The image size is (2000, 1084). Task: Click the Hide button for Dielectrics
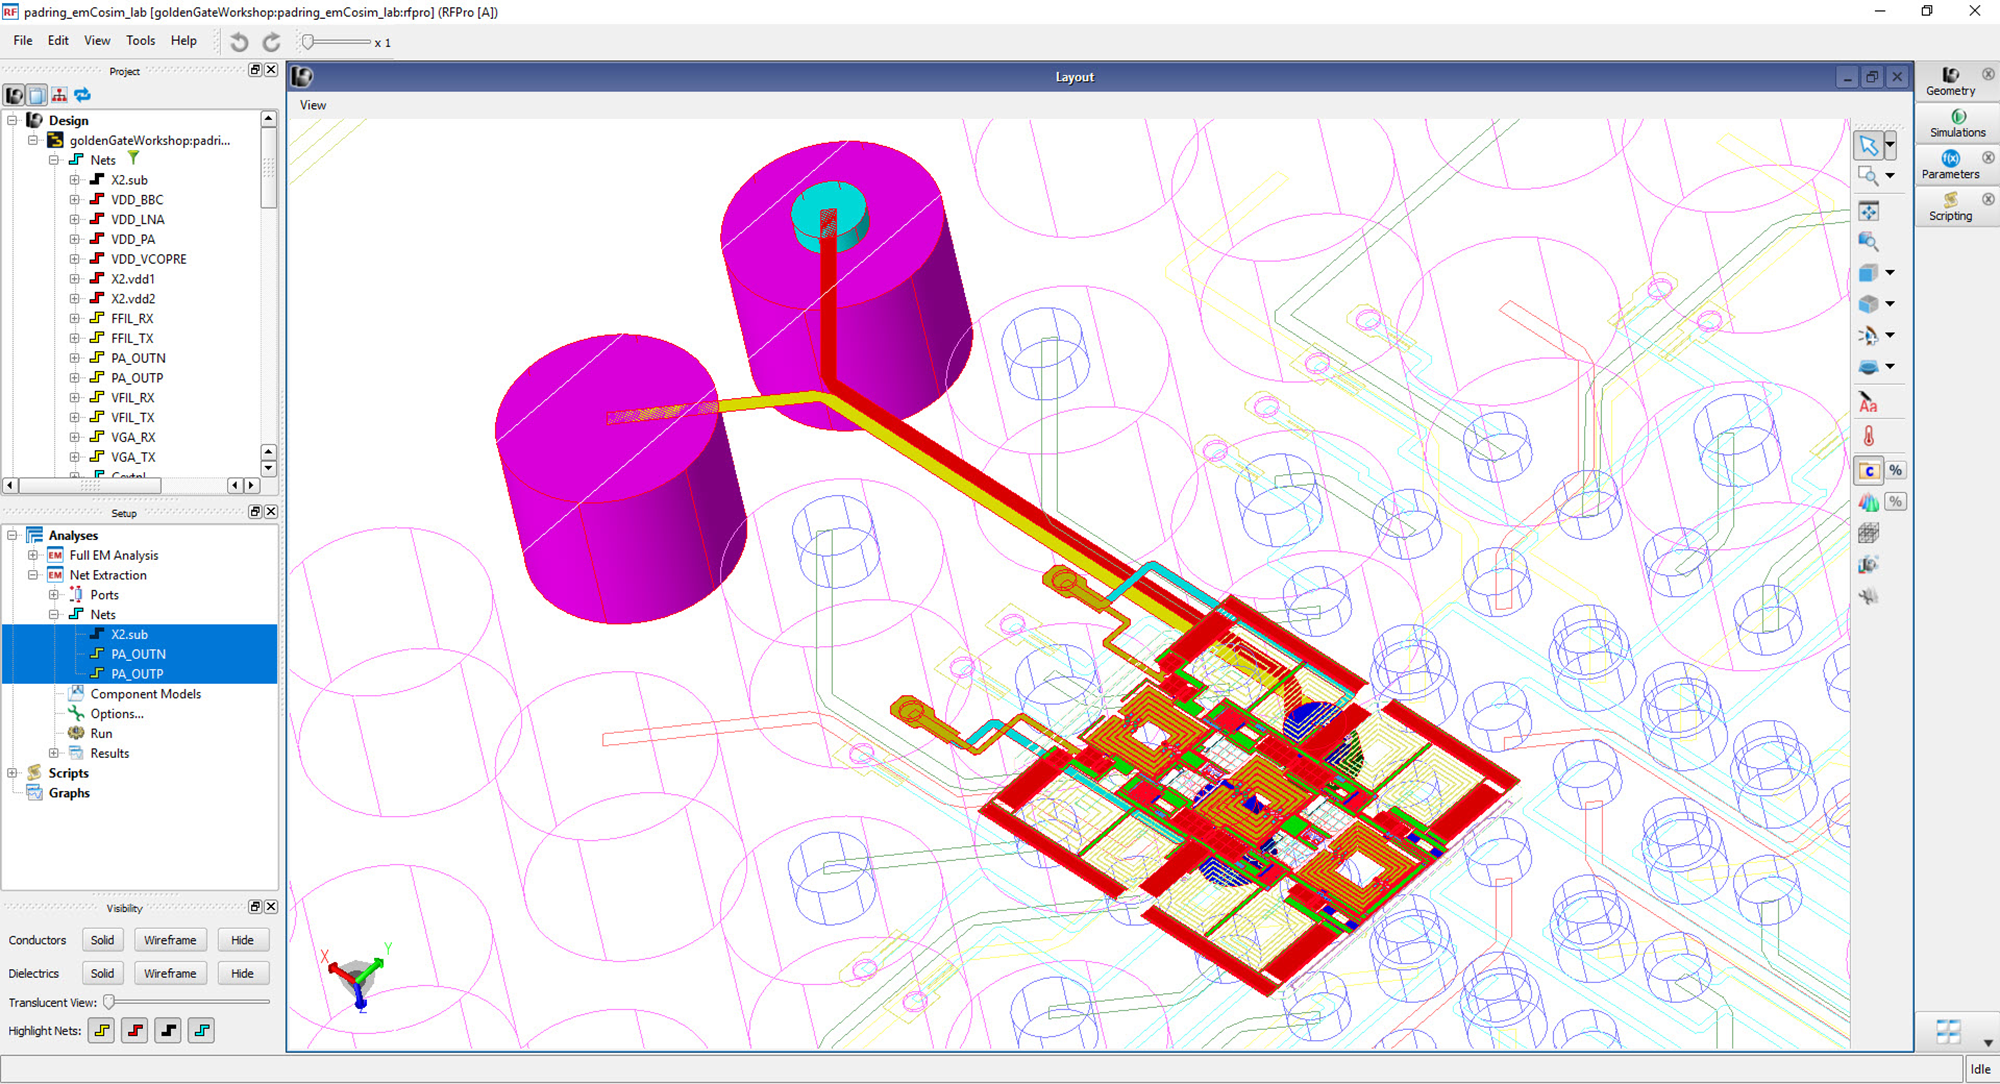tap(243, 972)
